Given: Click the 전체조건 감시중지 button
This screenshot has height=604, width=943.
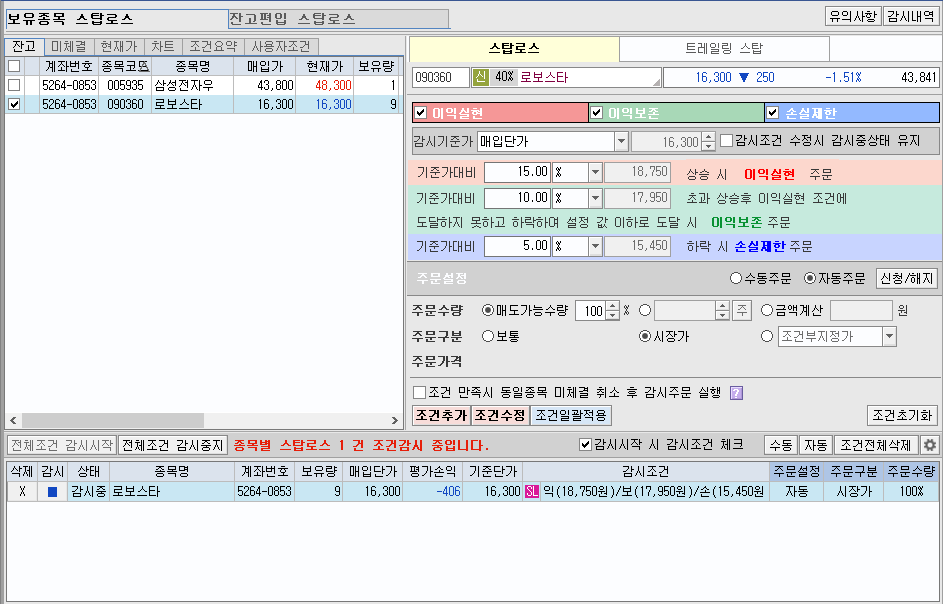Looking at the screenshot, I should pos(172,445).
